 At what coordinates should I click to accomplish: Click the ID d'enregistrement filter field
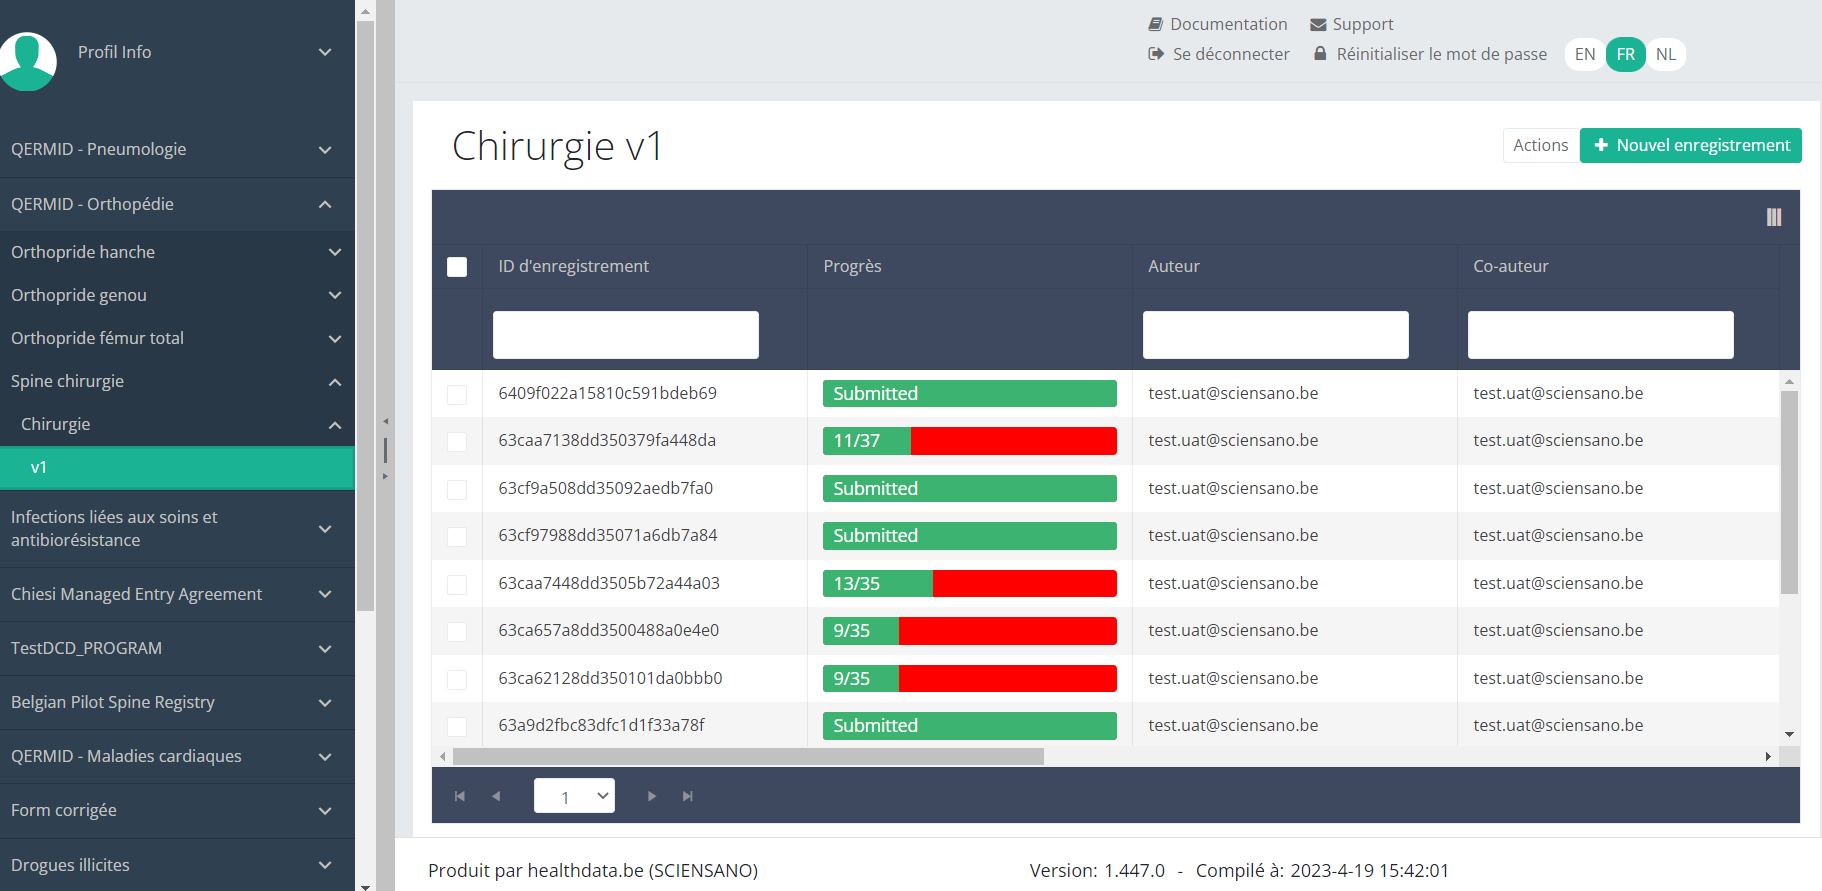pyautogui.click(x=625, y=335)
